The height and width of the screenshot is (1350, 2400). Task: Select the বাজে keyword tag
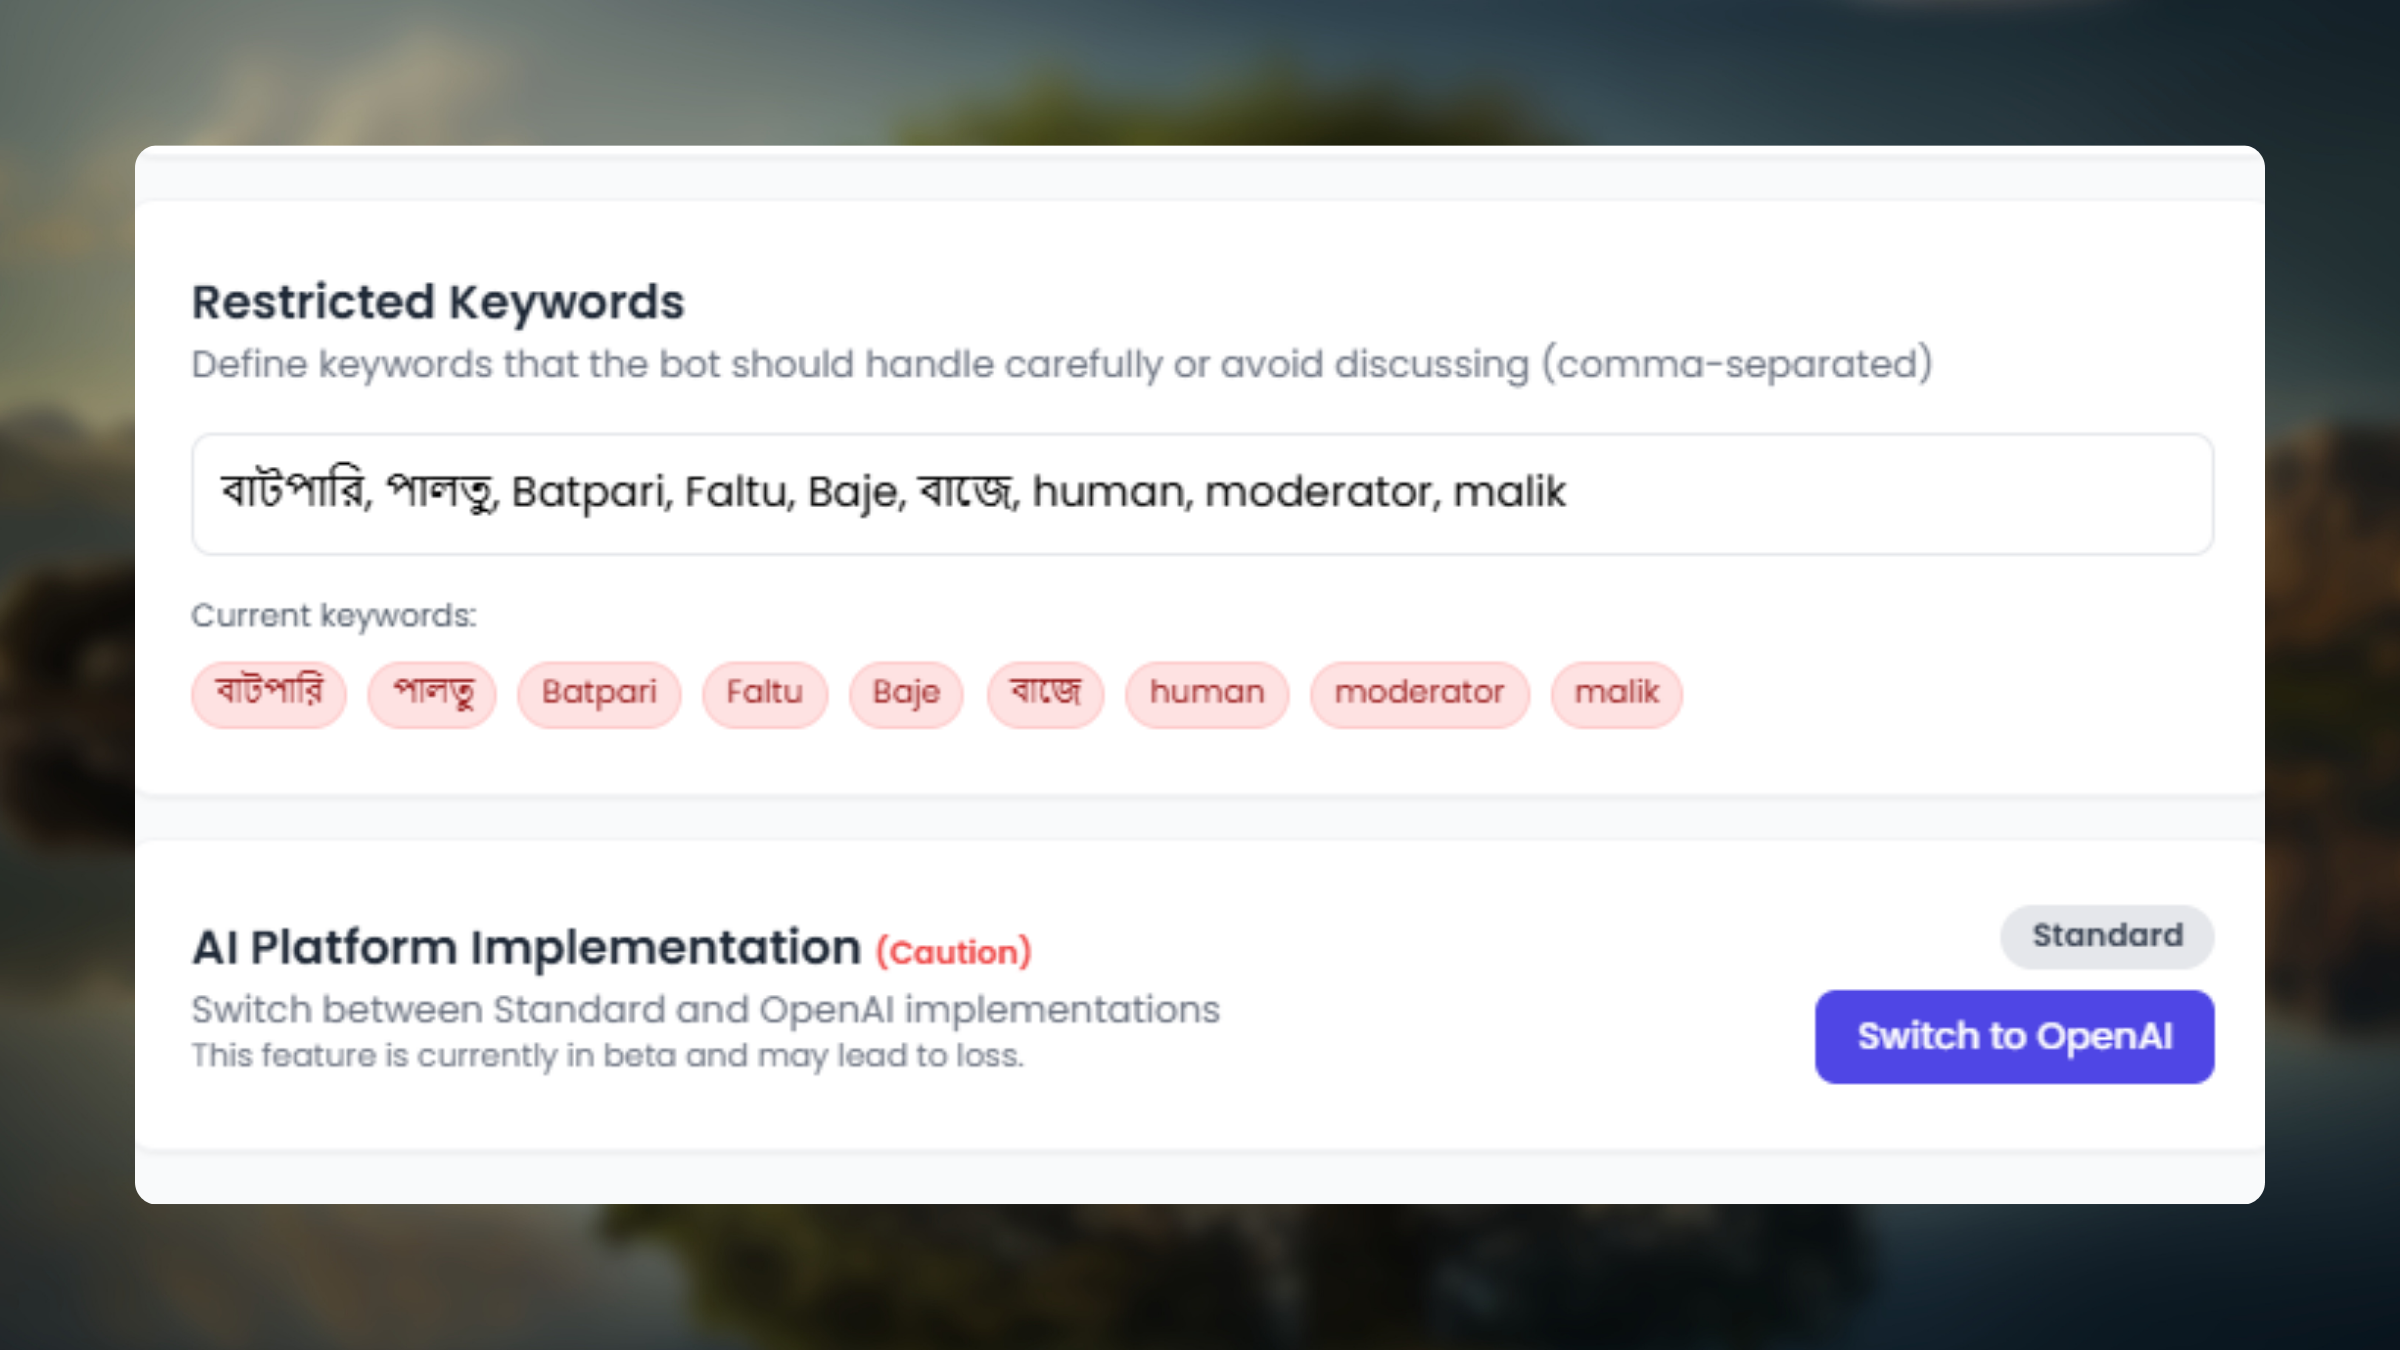coord(1045,693)
